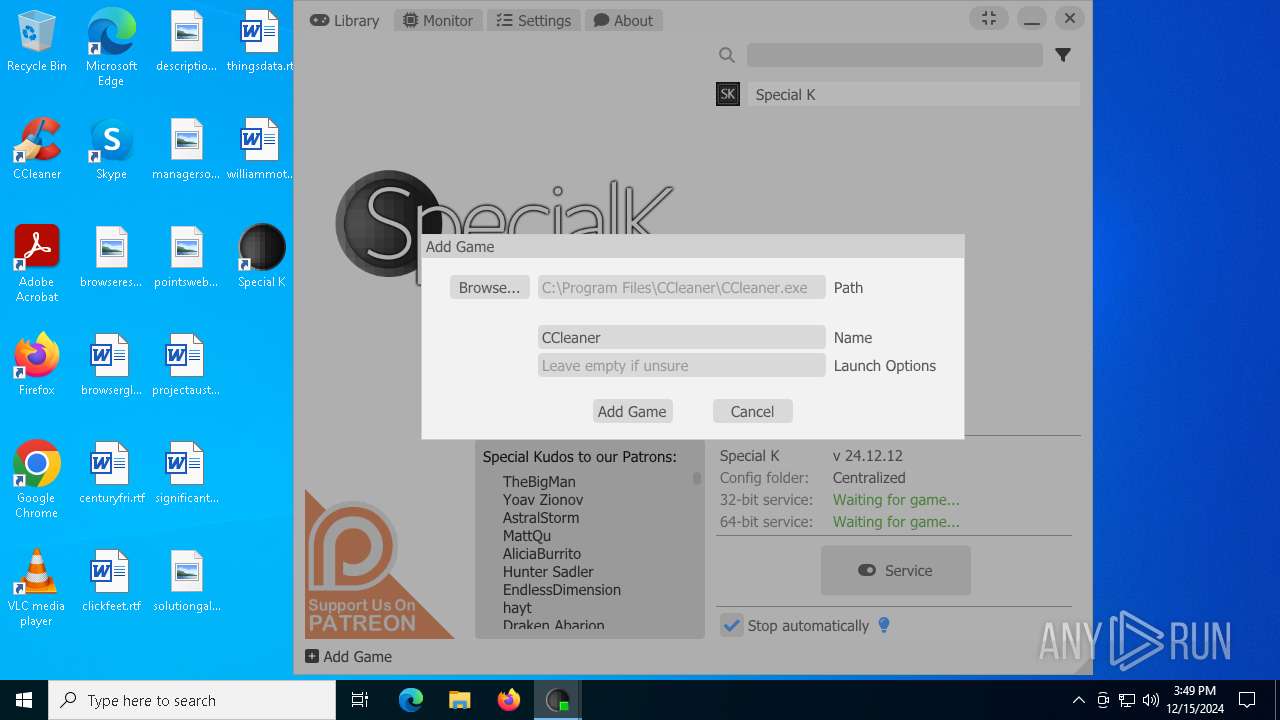The width and height of the screenshot is (1280, 720).
Task: Open the Windows Start menu
Action: pos(24,700)
